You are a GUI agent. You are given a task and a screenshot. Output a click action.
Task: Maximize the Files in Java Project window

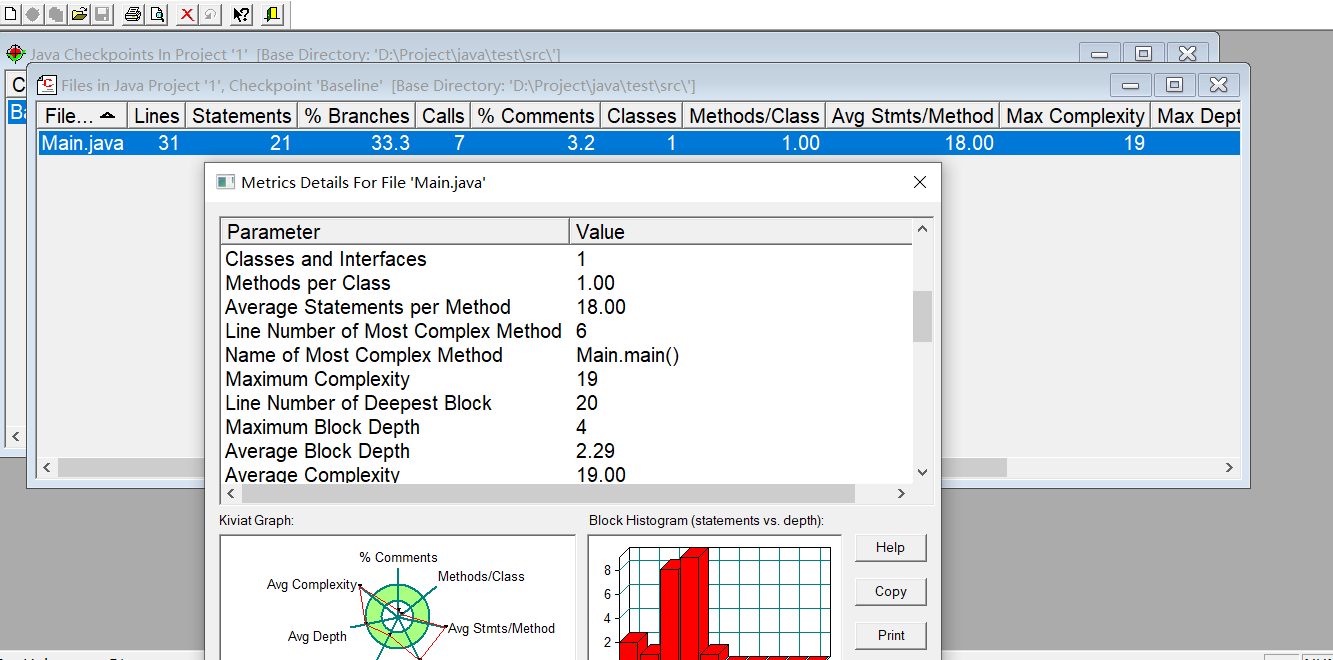click(x=1175, y=85)
